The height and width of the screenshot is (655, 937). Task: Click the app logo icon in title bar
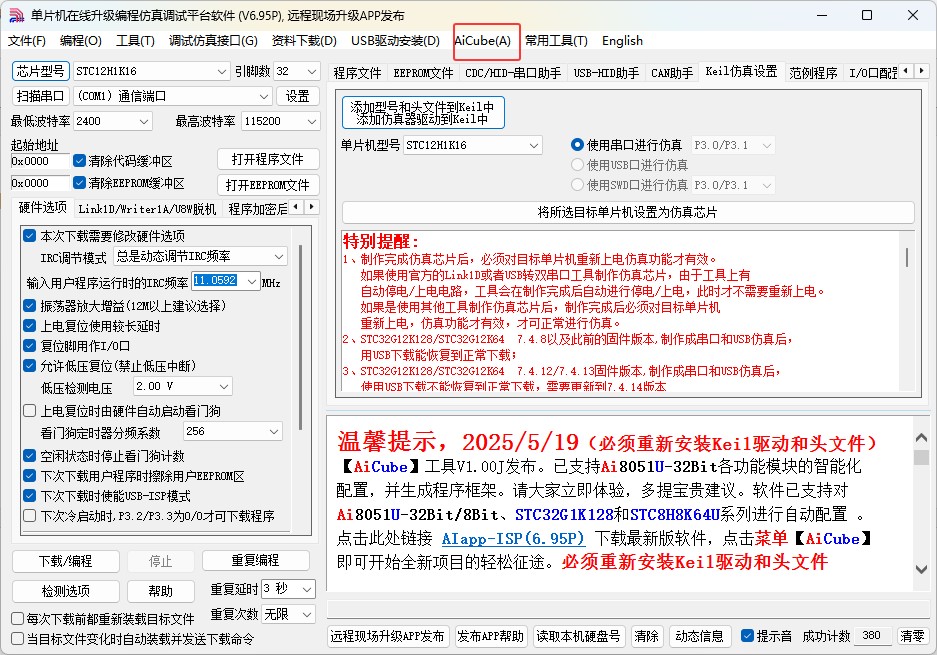pos(17,16)
